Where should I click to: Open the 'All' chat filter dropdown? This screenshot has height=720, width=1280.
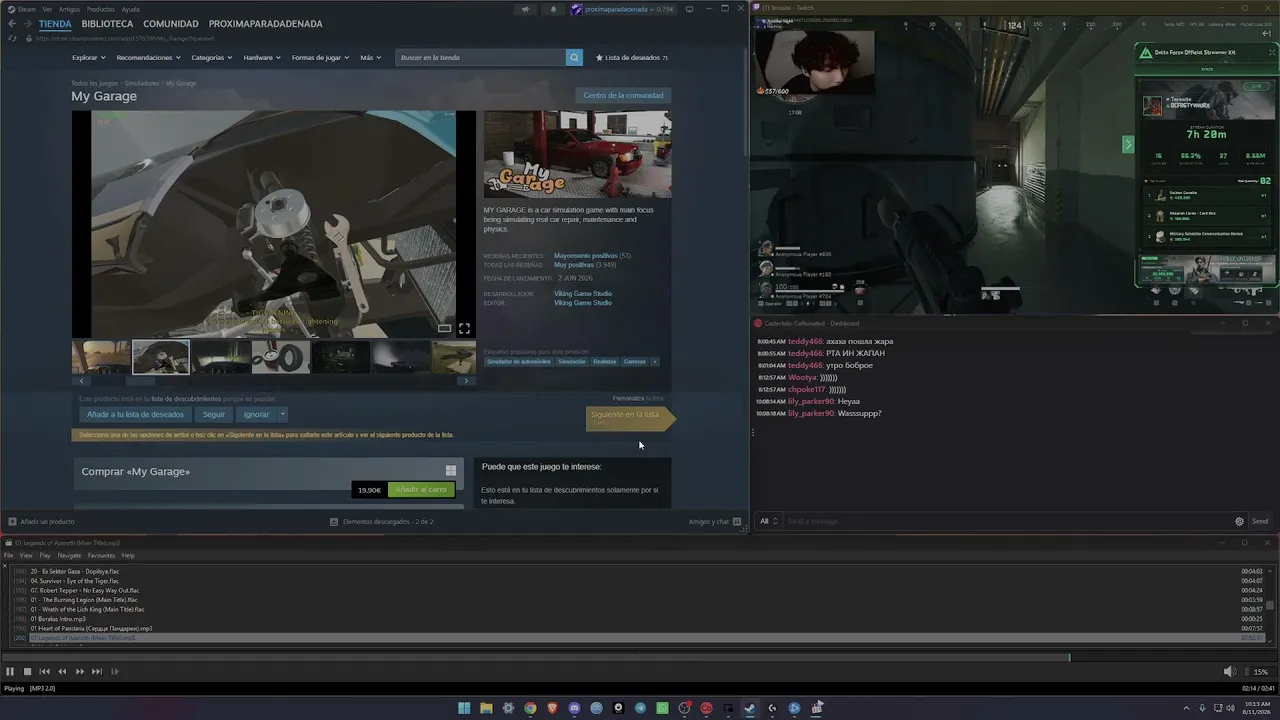tap(768, 521)
